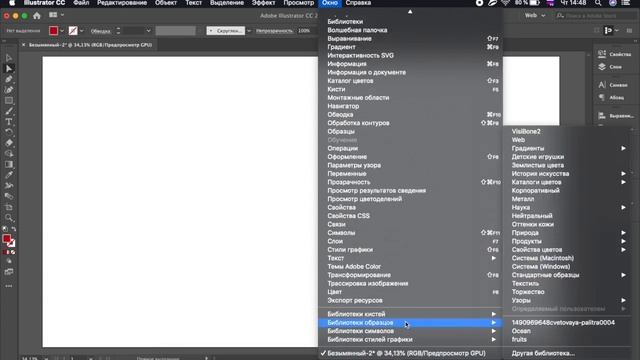The height and width of the screenshot is (360, 640).
Task: Click the Скругление brush definition button
Action: coord(225,31)
